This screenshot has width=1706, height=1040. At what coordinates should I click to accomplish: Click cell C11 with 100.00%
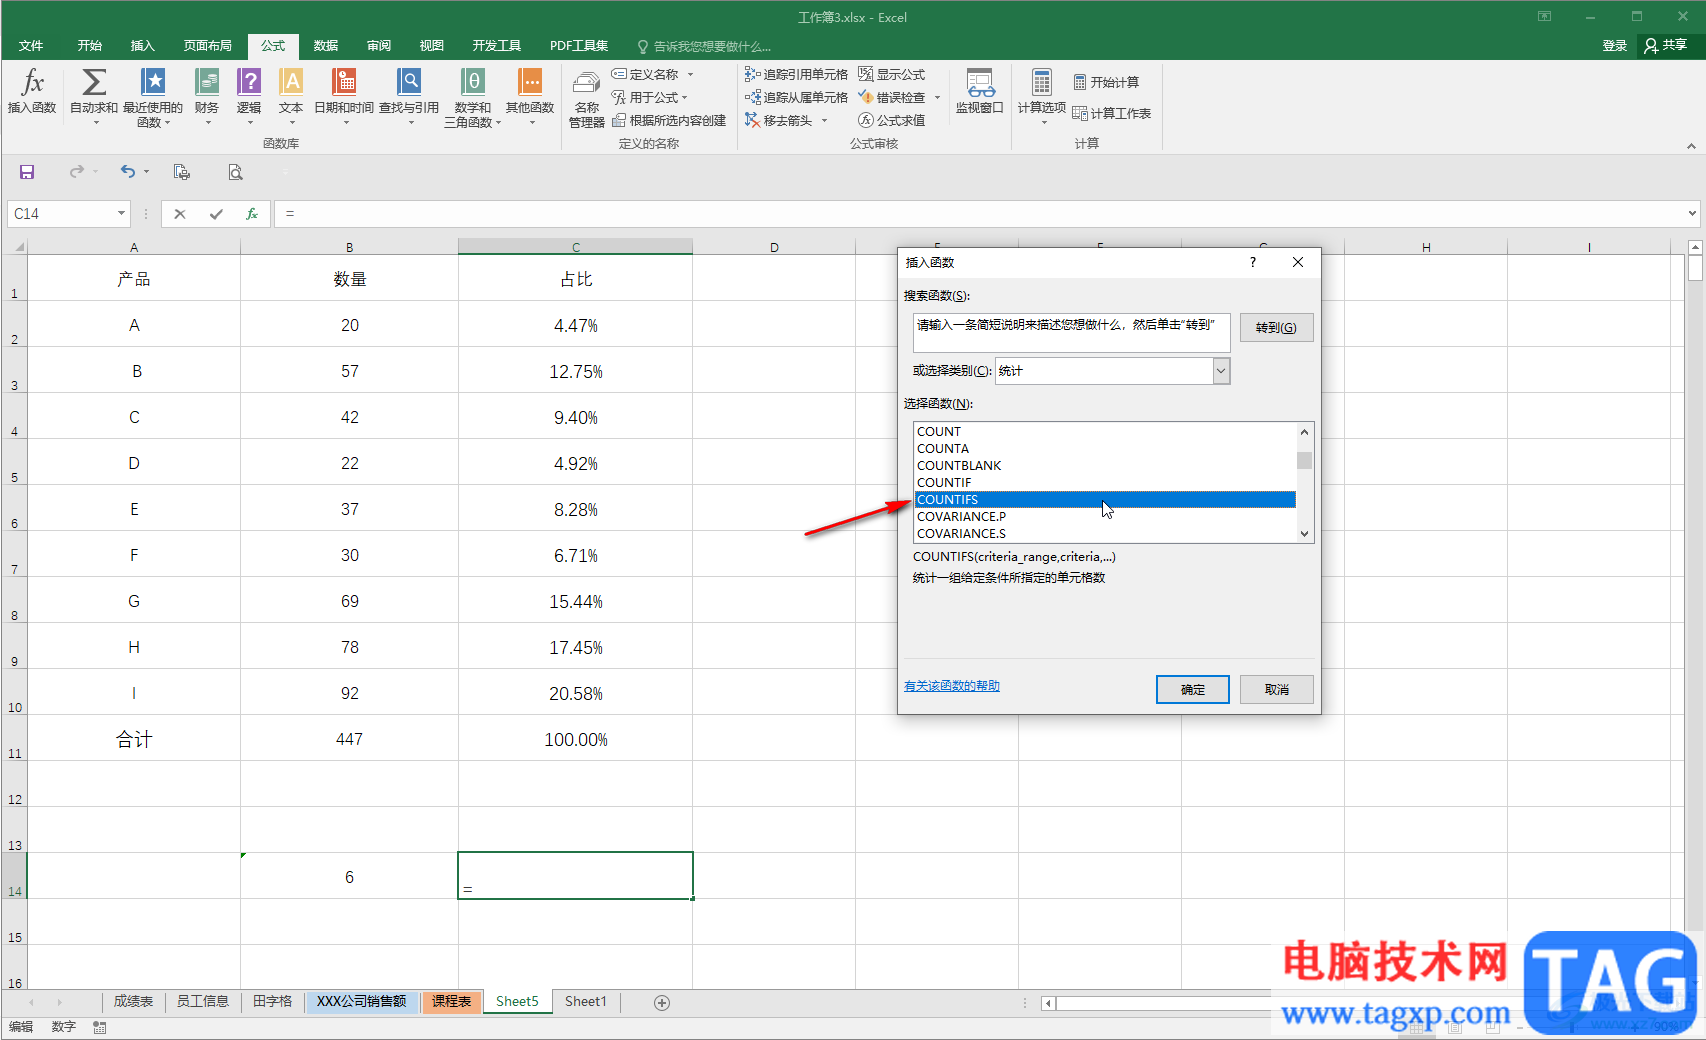click(575, 738)
